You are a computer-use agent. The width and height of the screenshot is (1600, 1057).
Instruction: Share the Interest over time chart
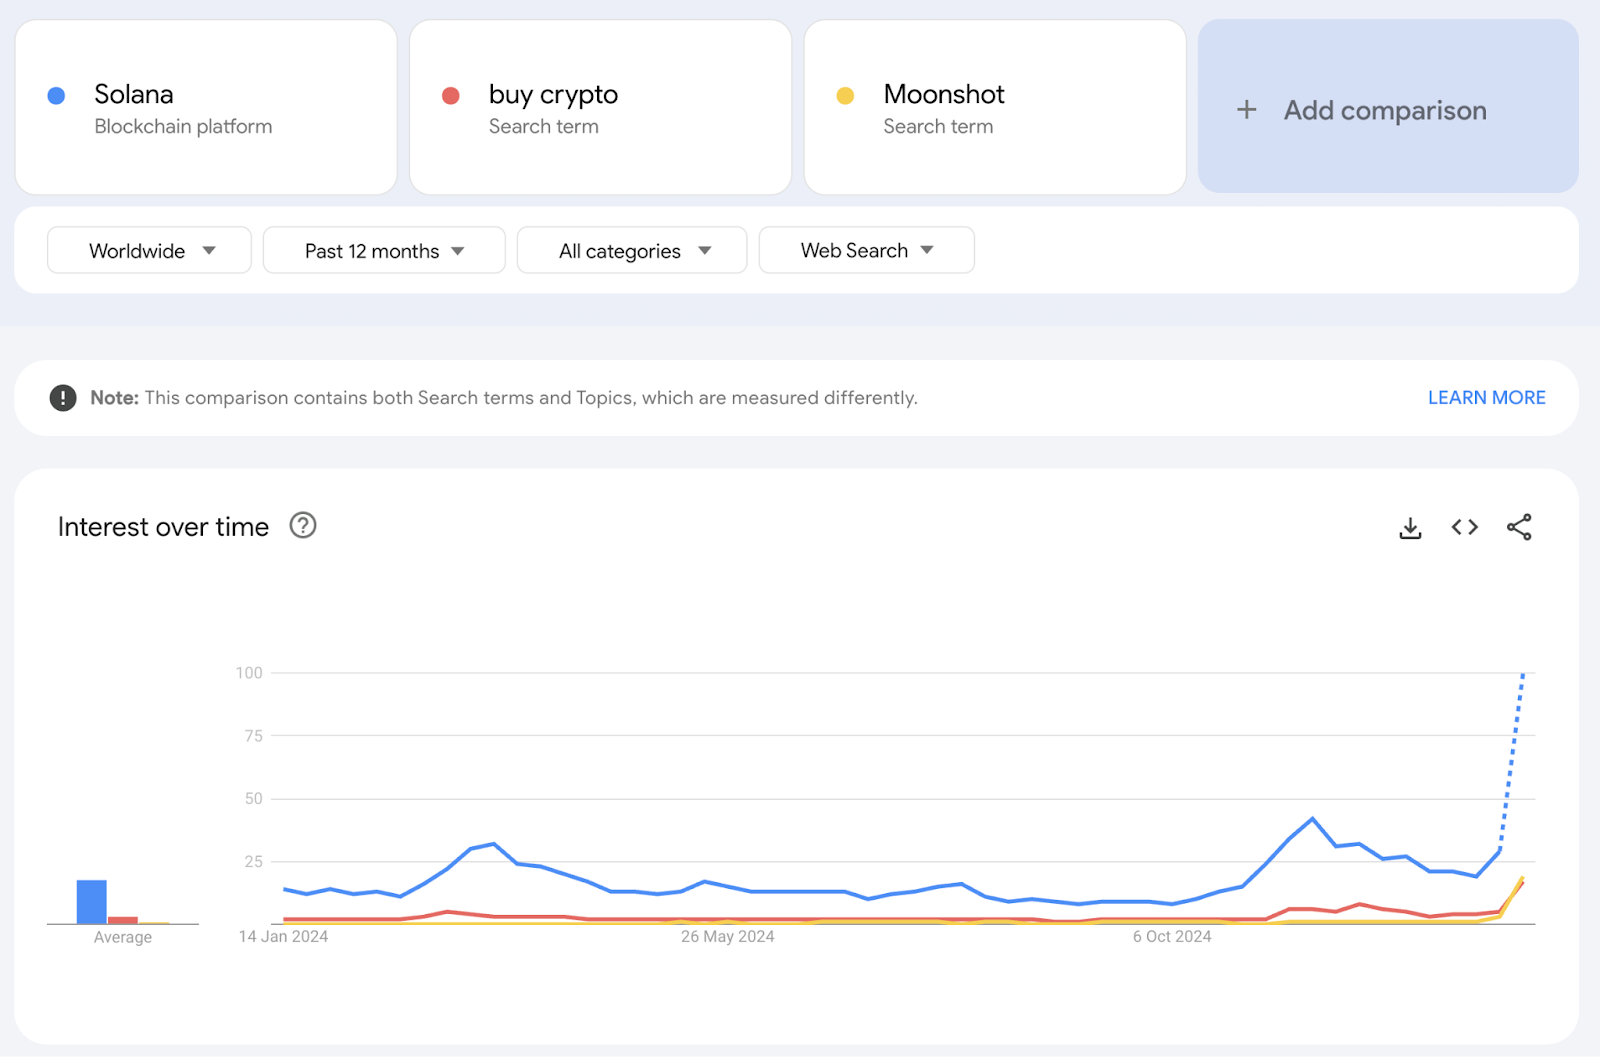point(1519,527)
